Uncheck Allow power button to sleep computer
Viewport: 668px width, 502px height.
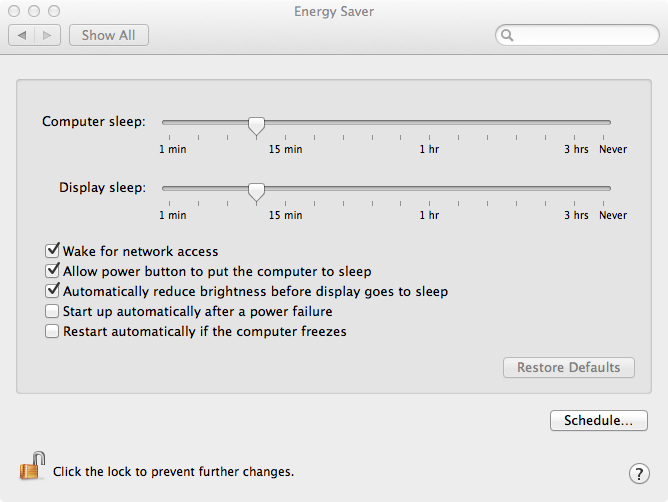[52, 271]
